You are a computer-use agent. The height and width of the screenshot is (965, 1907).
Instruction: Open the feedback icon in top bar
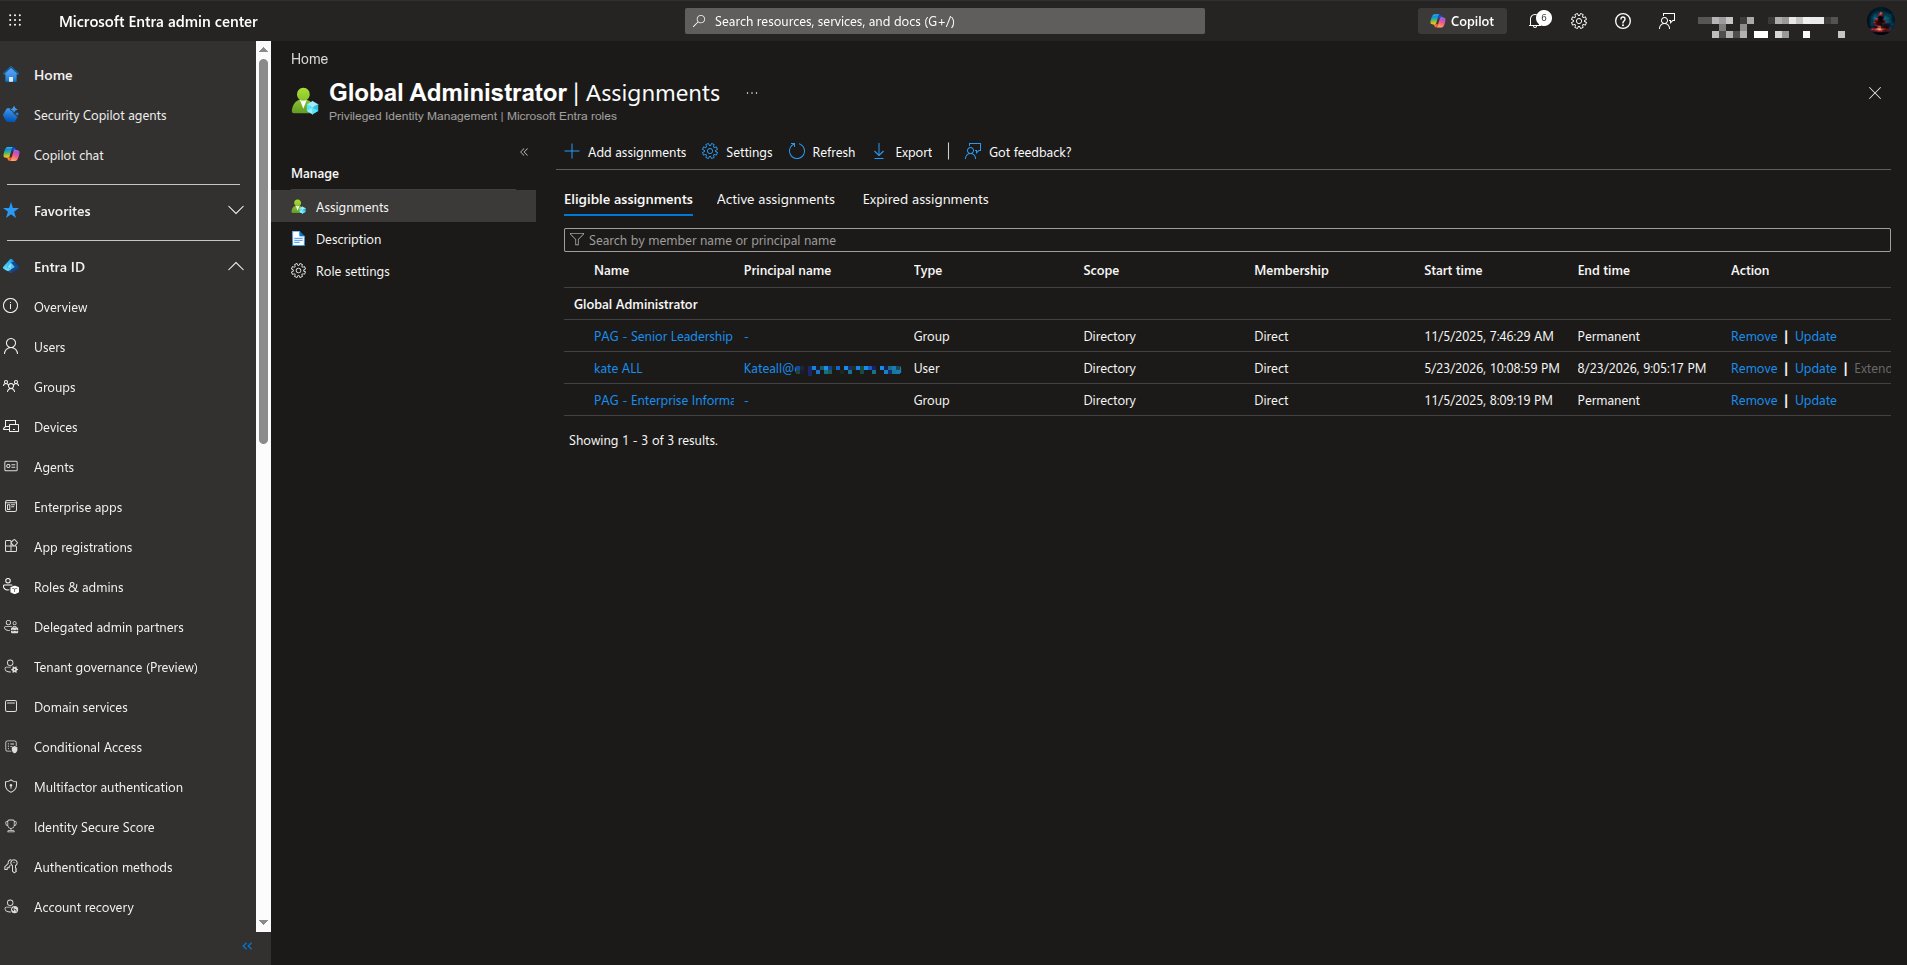(x=1667, y=21)
